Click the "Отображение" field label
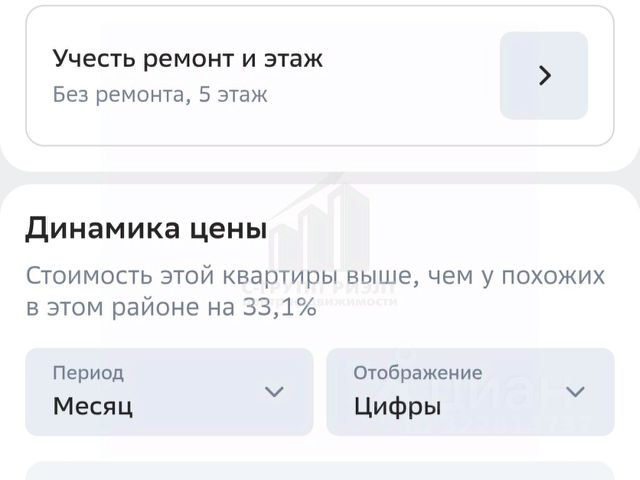Viewport: 640px width, 480px height. tap(418, 373)
